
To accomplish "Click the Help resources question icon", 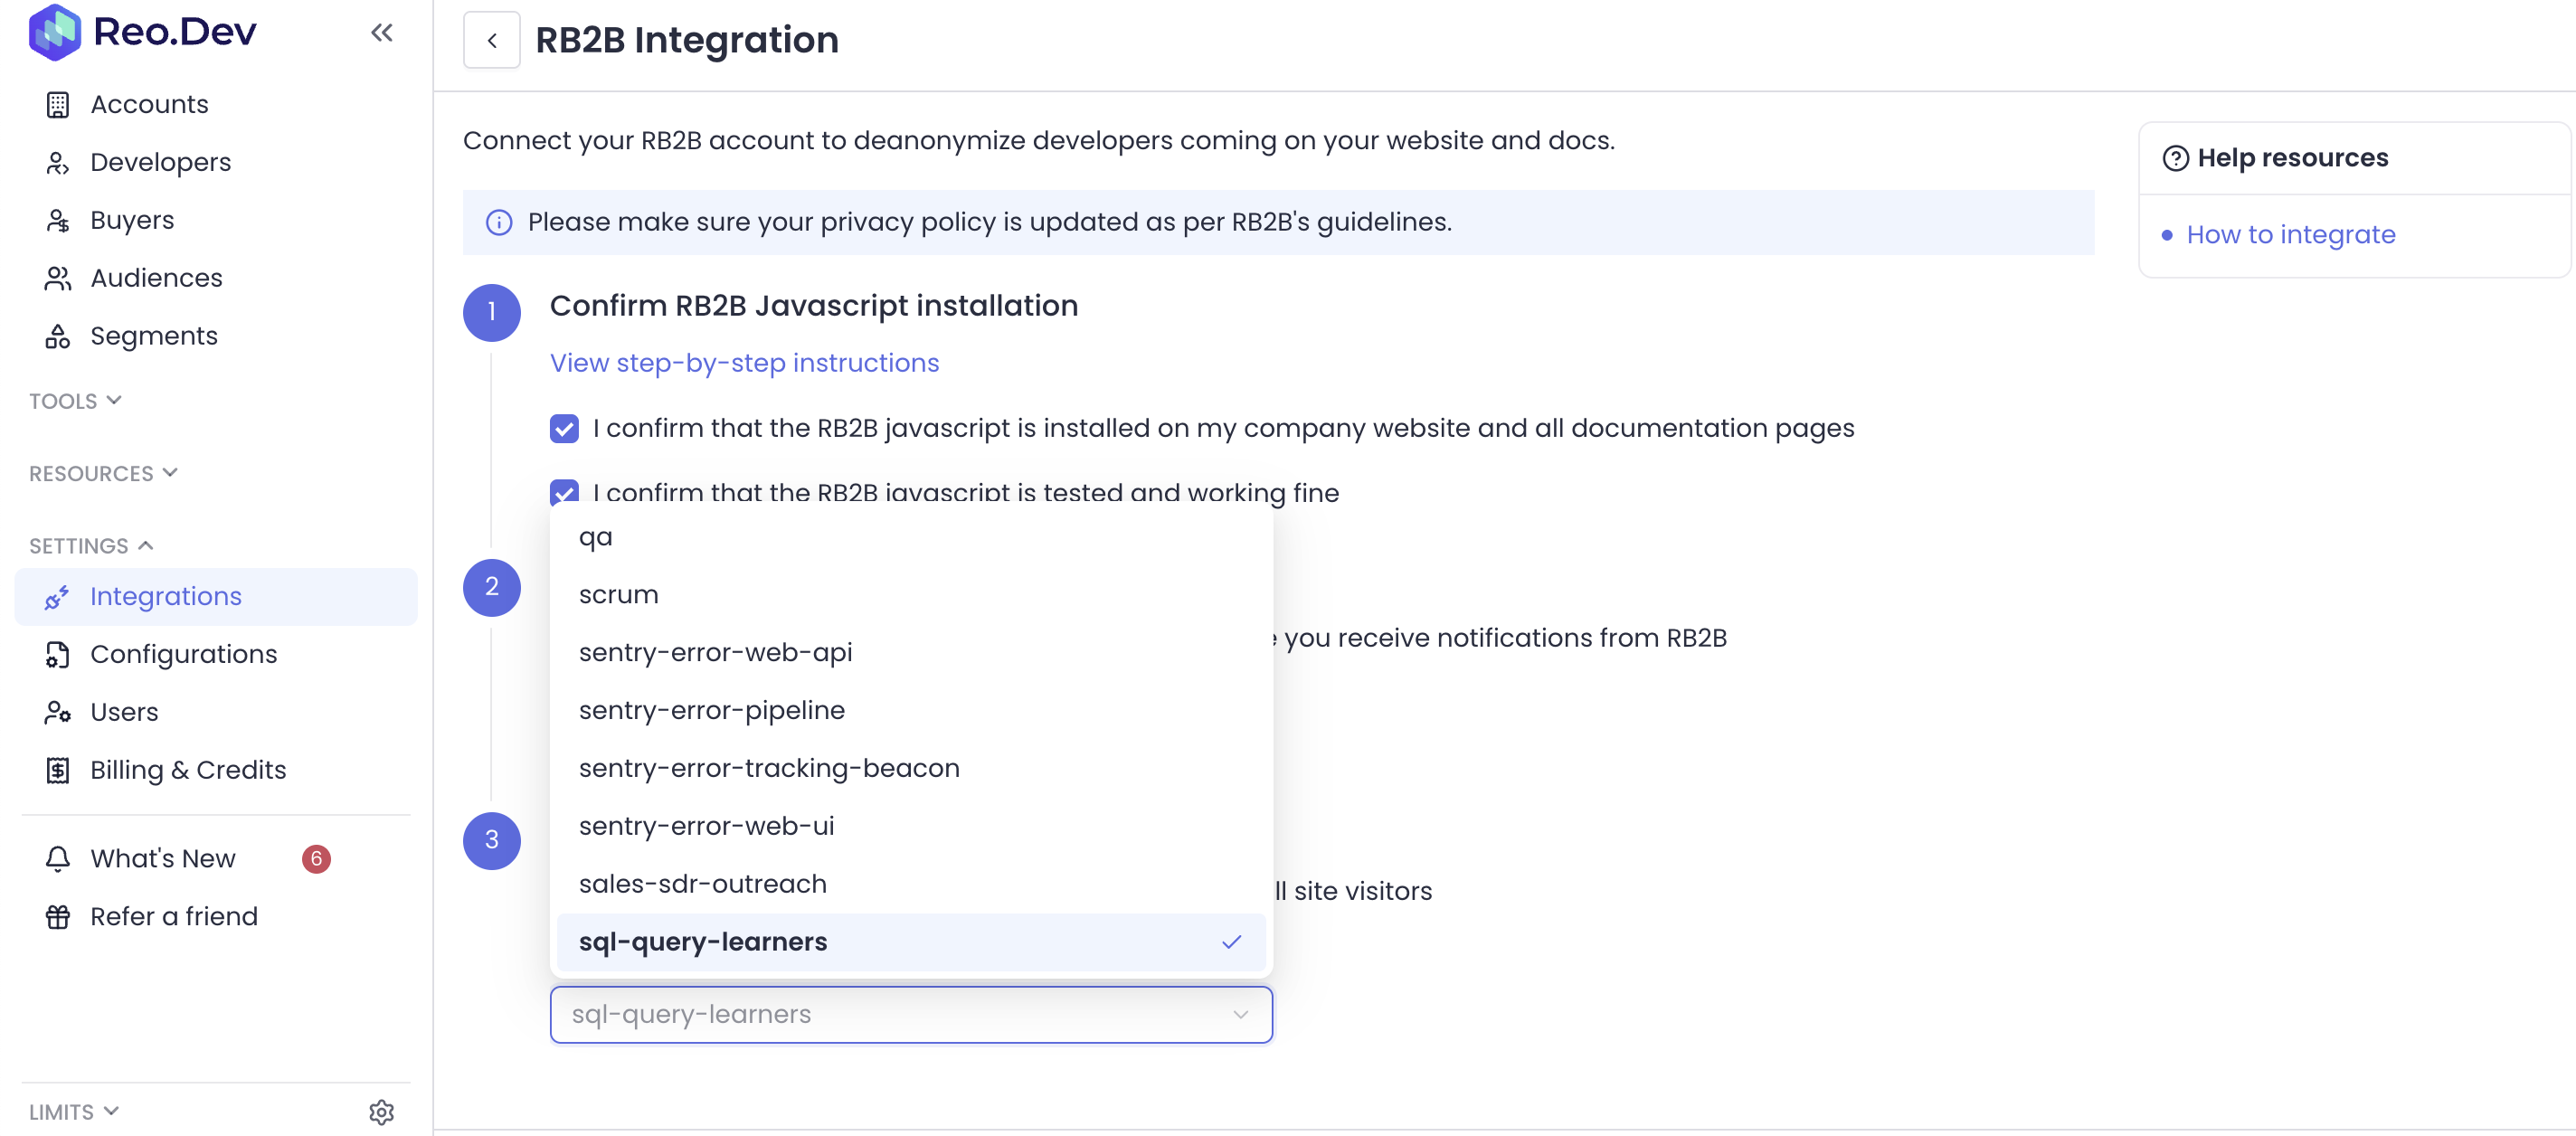I will click(x=2175, y=158).
